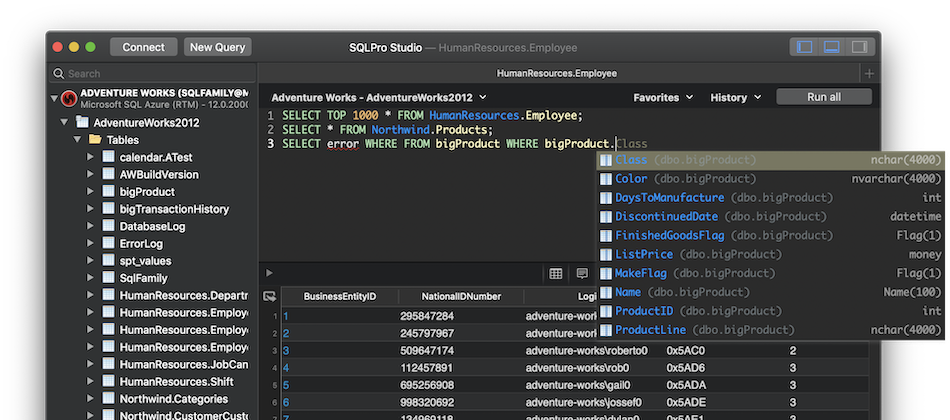
Task: Add a new tab with plus icon
Action: click(x=869, y=74)
